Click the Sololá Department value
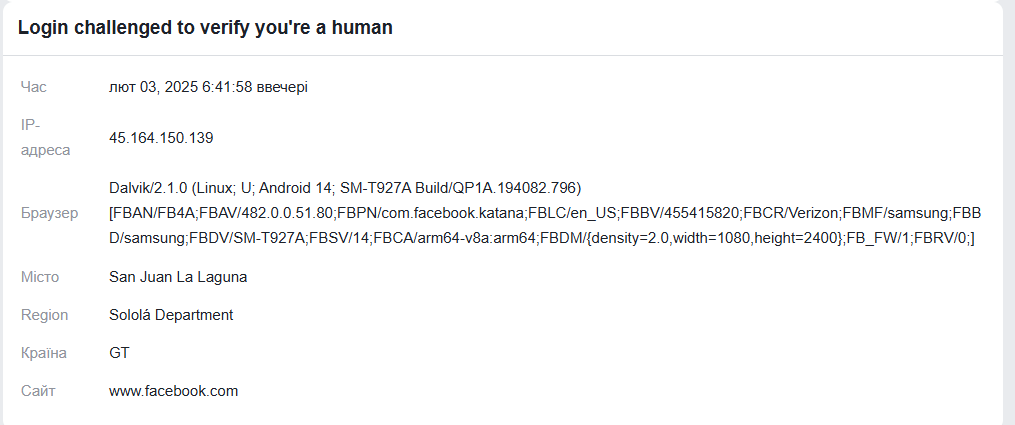The height and width of the screenshot is (425, 1015). coord(171,315)
